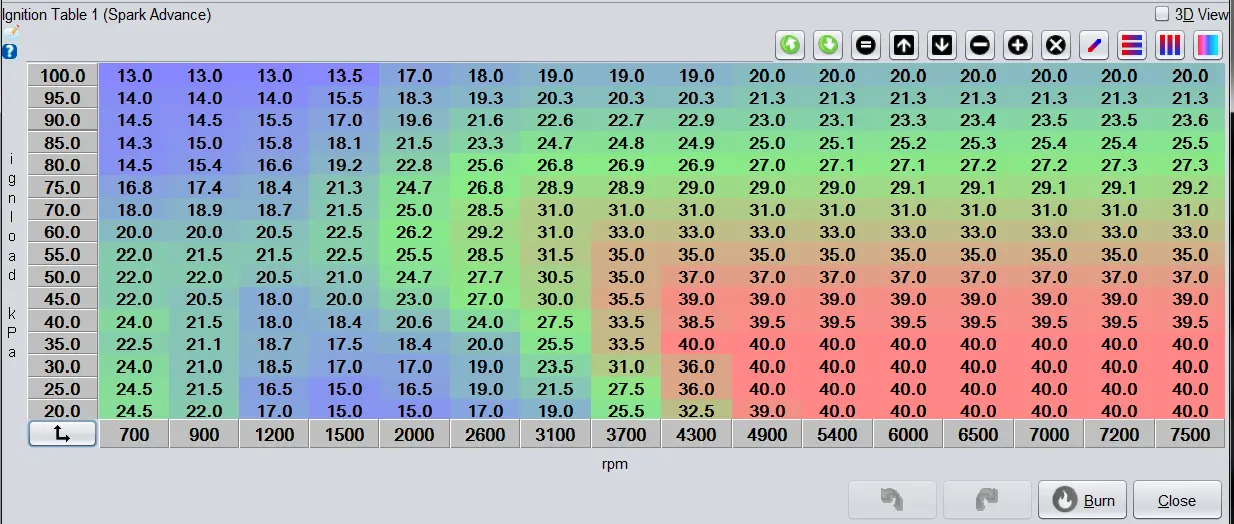Select the 1200 rpm axis bin
Image resolution: width=1234 pixels, height=524 pixels.
point(275,435)
